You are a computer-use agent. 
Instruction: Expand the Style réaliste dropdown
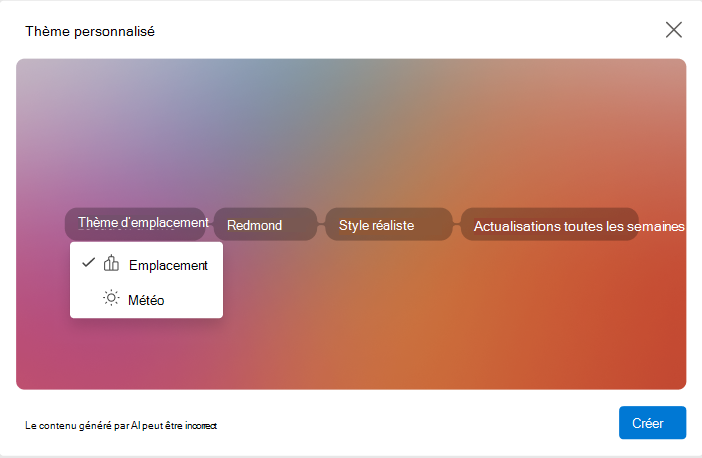(389, 224)
